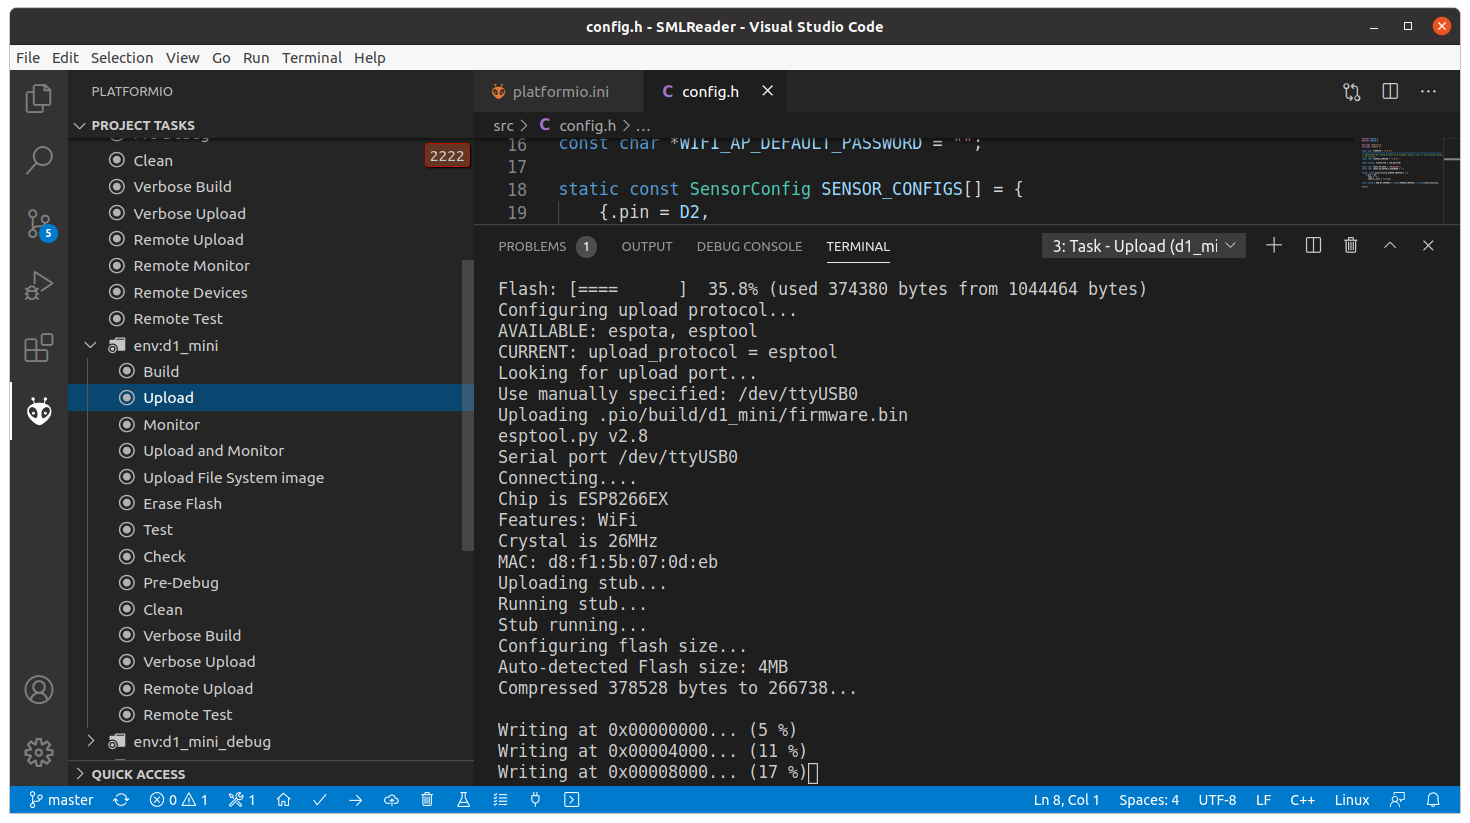Open Source Control view with 5 badge
The height and width of the screenshot is (823, 1470).
coord(40,224)
